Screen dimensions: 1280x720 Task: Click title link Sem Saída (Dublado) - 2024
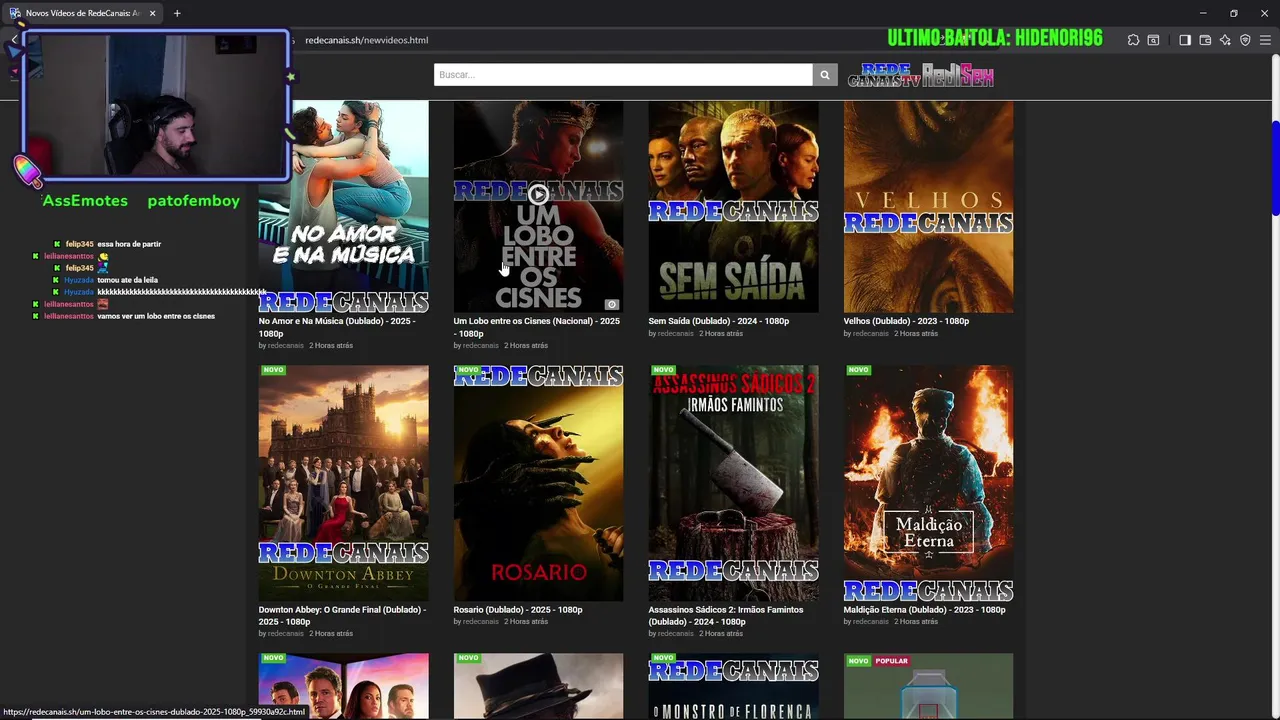(x=718, y=321)
